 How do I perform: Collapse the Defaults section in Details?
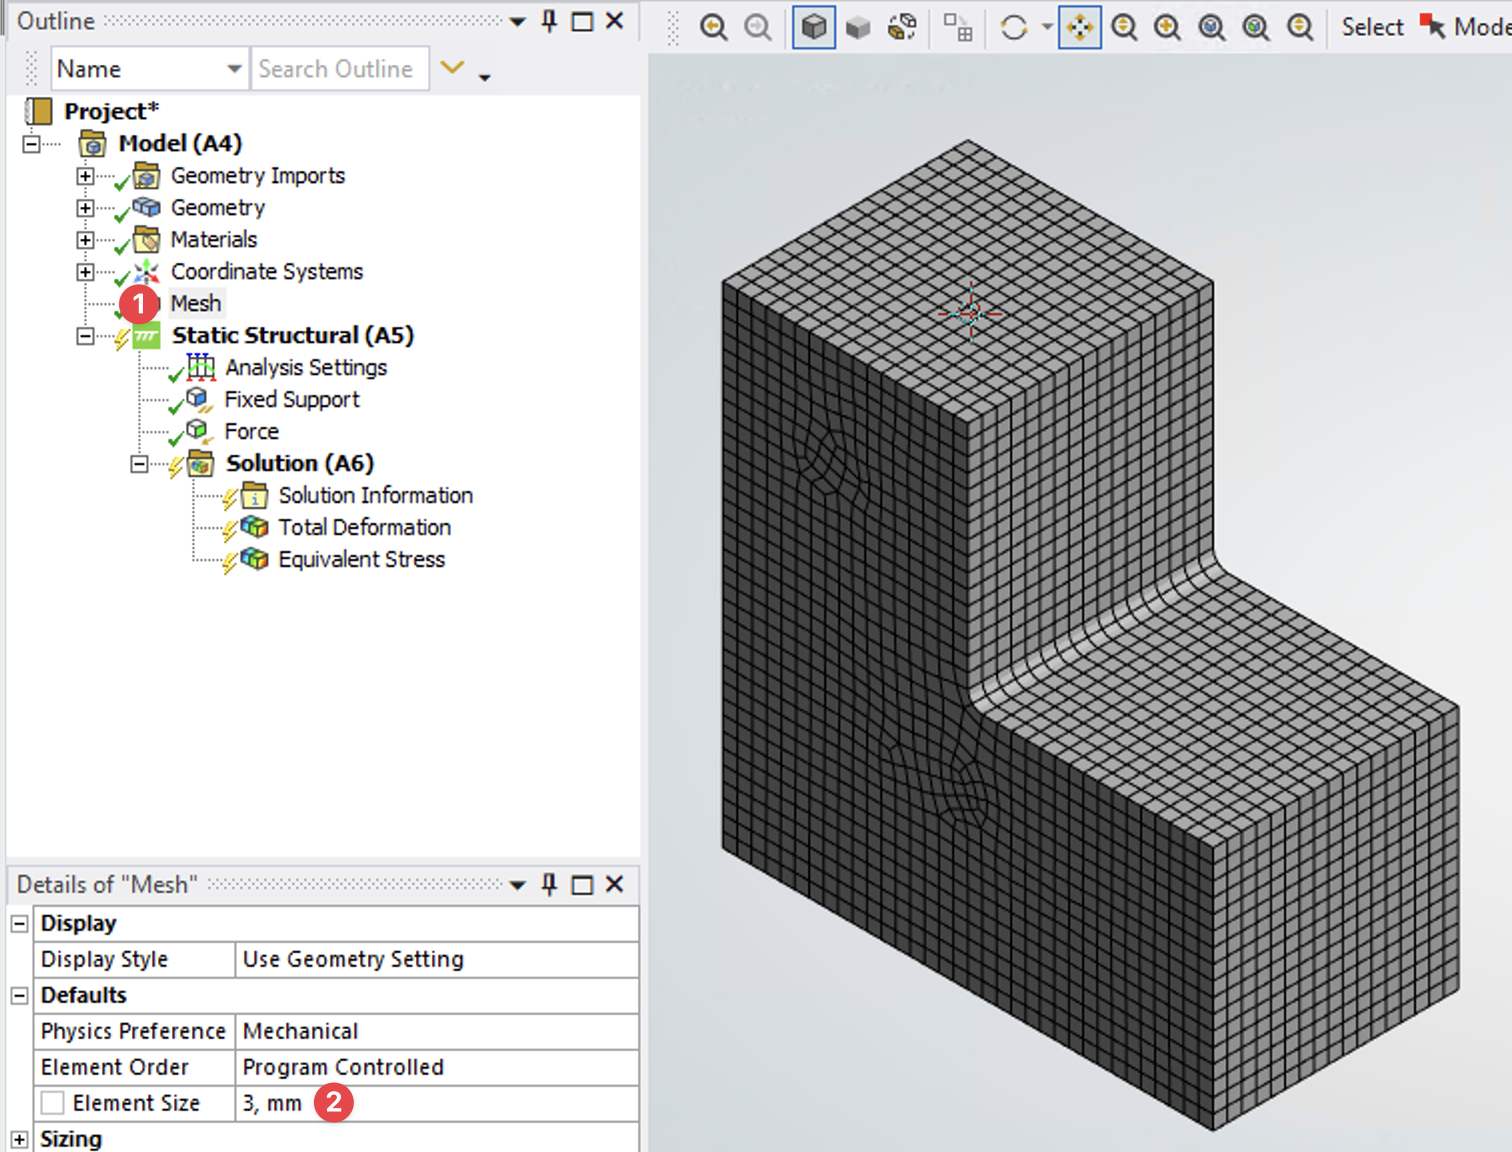(19, 995)
